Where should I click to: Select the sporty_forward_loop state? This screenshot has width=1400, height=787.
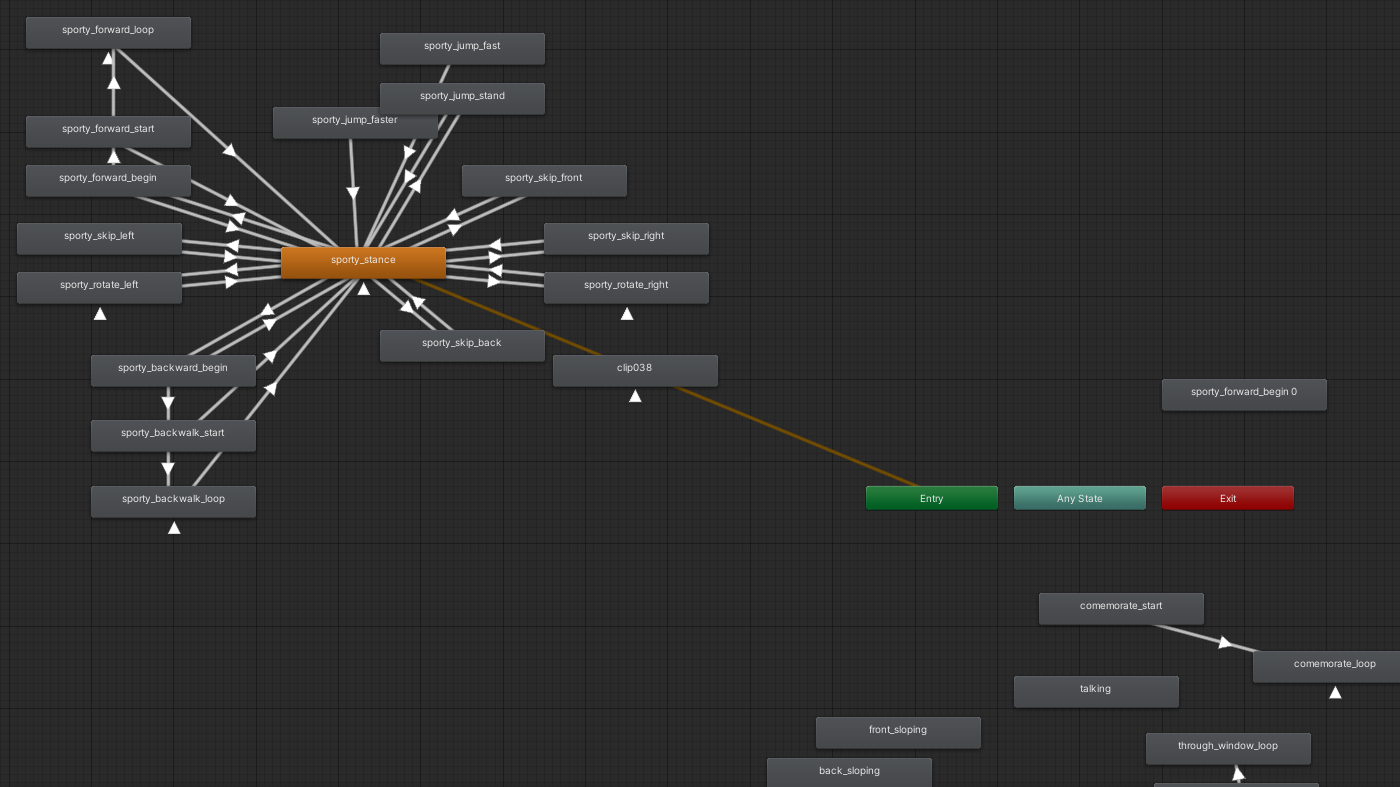108,32
